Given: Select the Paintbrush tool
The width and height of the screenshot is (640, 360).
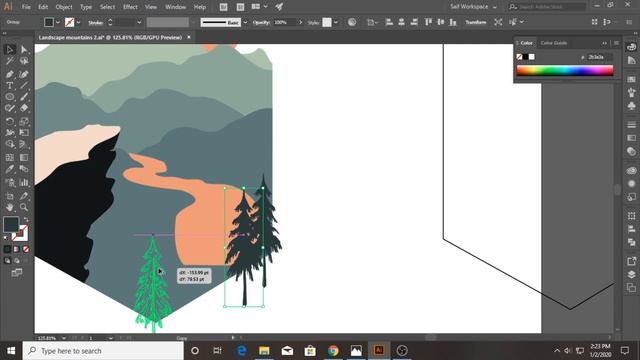Looking at the screenshot, I should (x=24, y=97).
